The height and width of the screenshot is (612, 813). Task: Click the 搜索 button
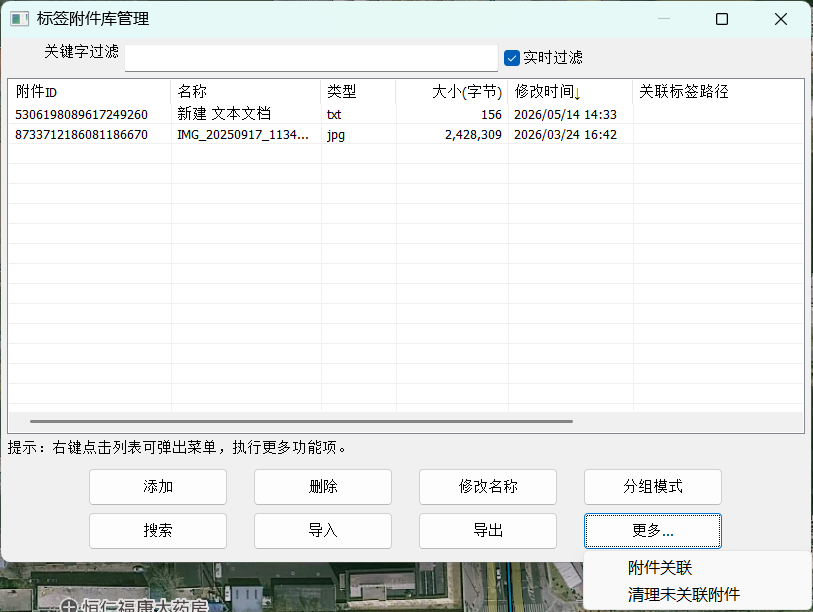(158, 531)
